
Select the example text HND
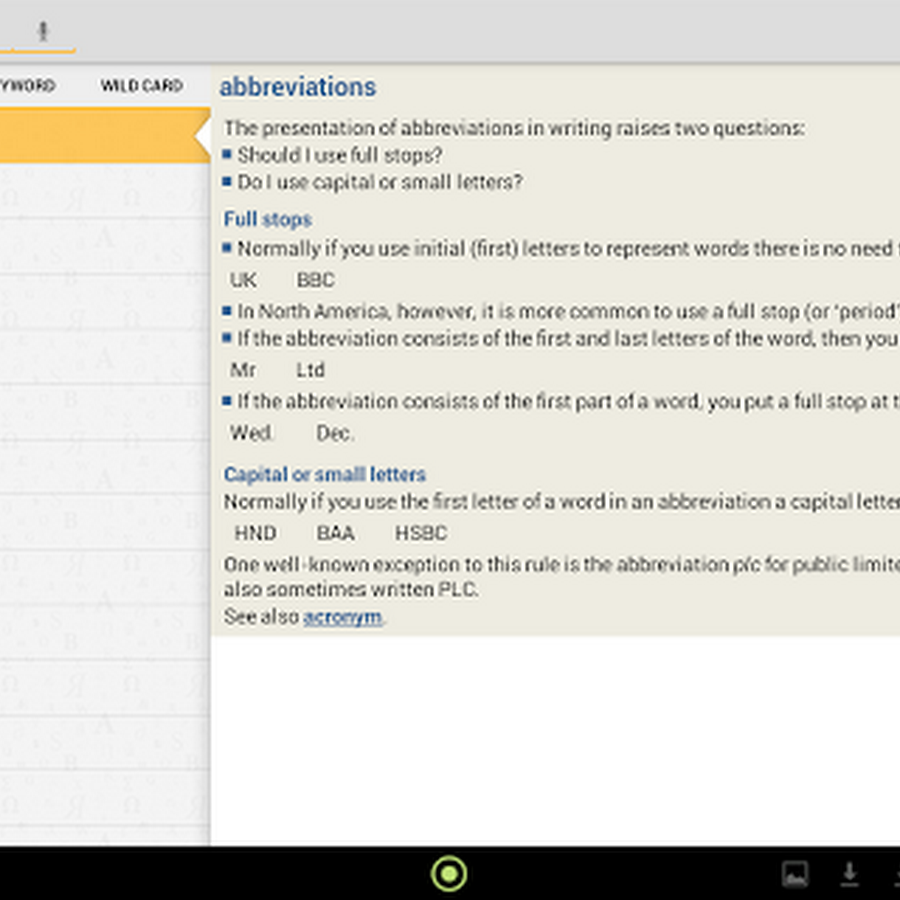(x=255, y=533)
